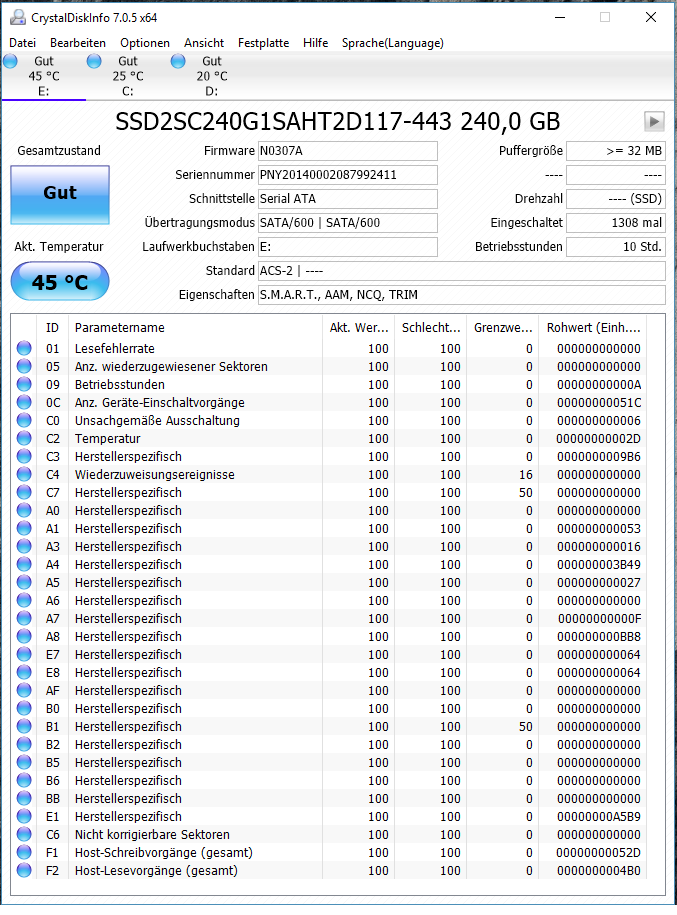
Task: Click status icon for ID 0C row
Action: point(24,402)
